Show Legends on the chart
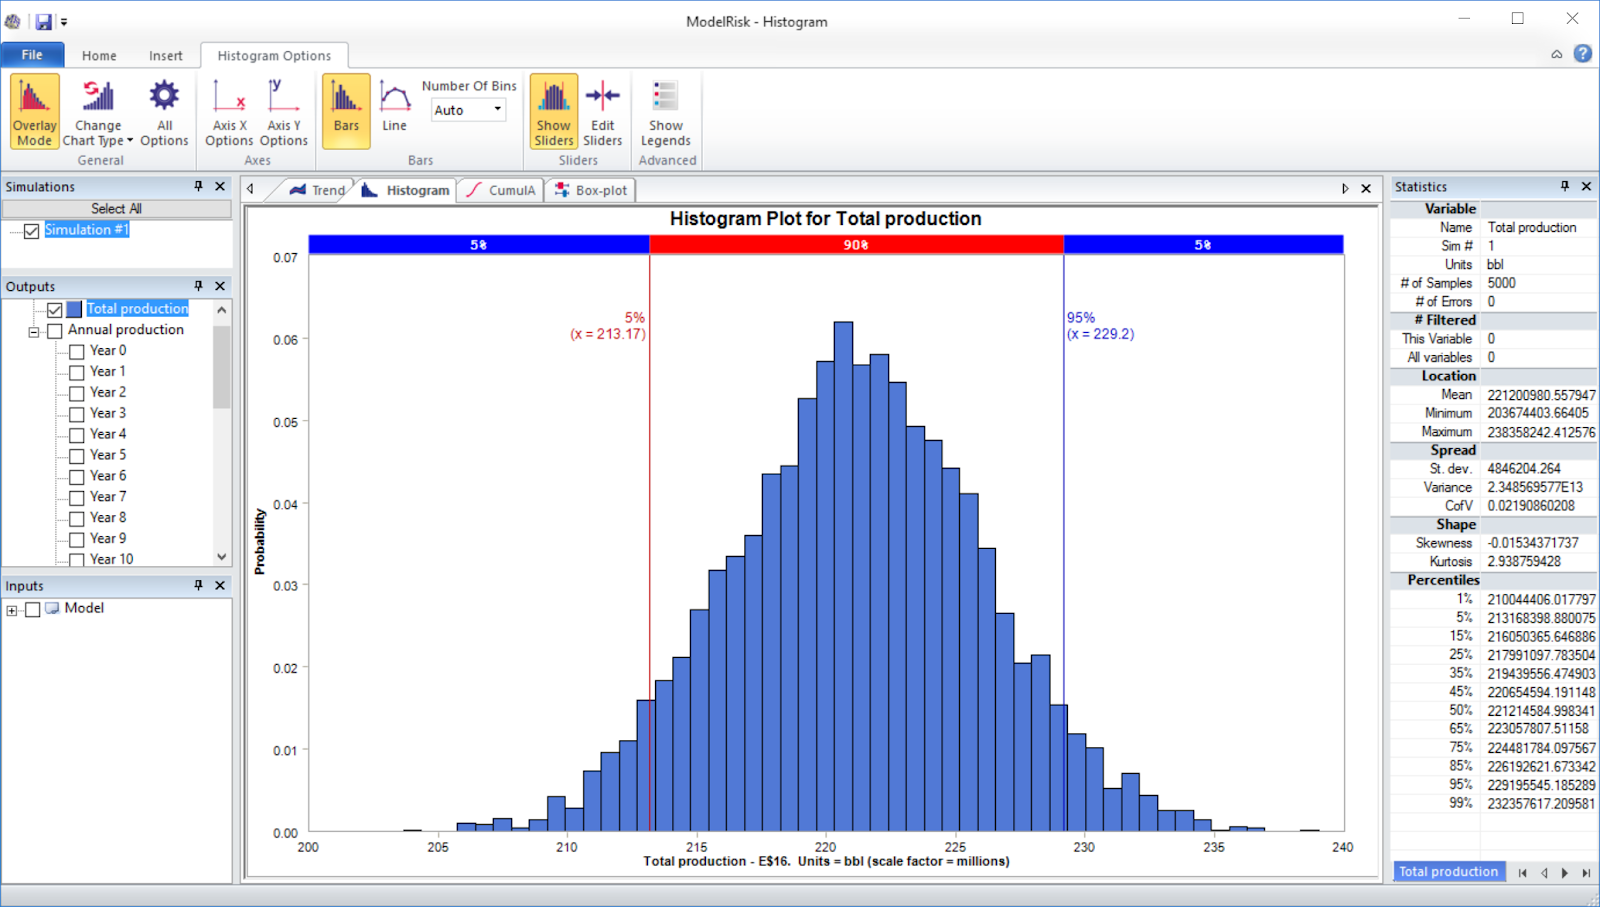1600x907 pixels. 666,111
